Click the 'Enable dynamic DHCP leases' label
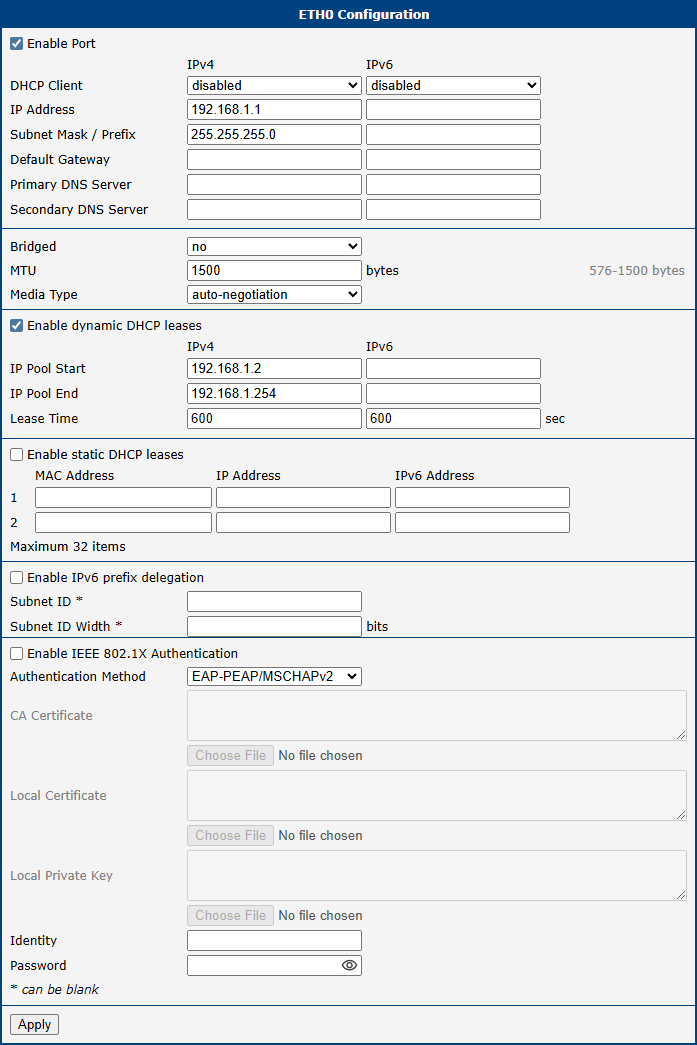The image size is (697, 1045). click(x=115, y=326)
